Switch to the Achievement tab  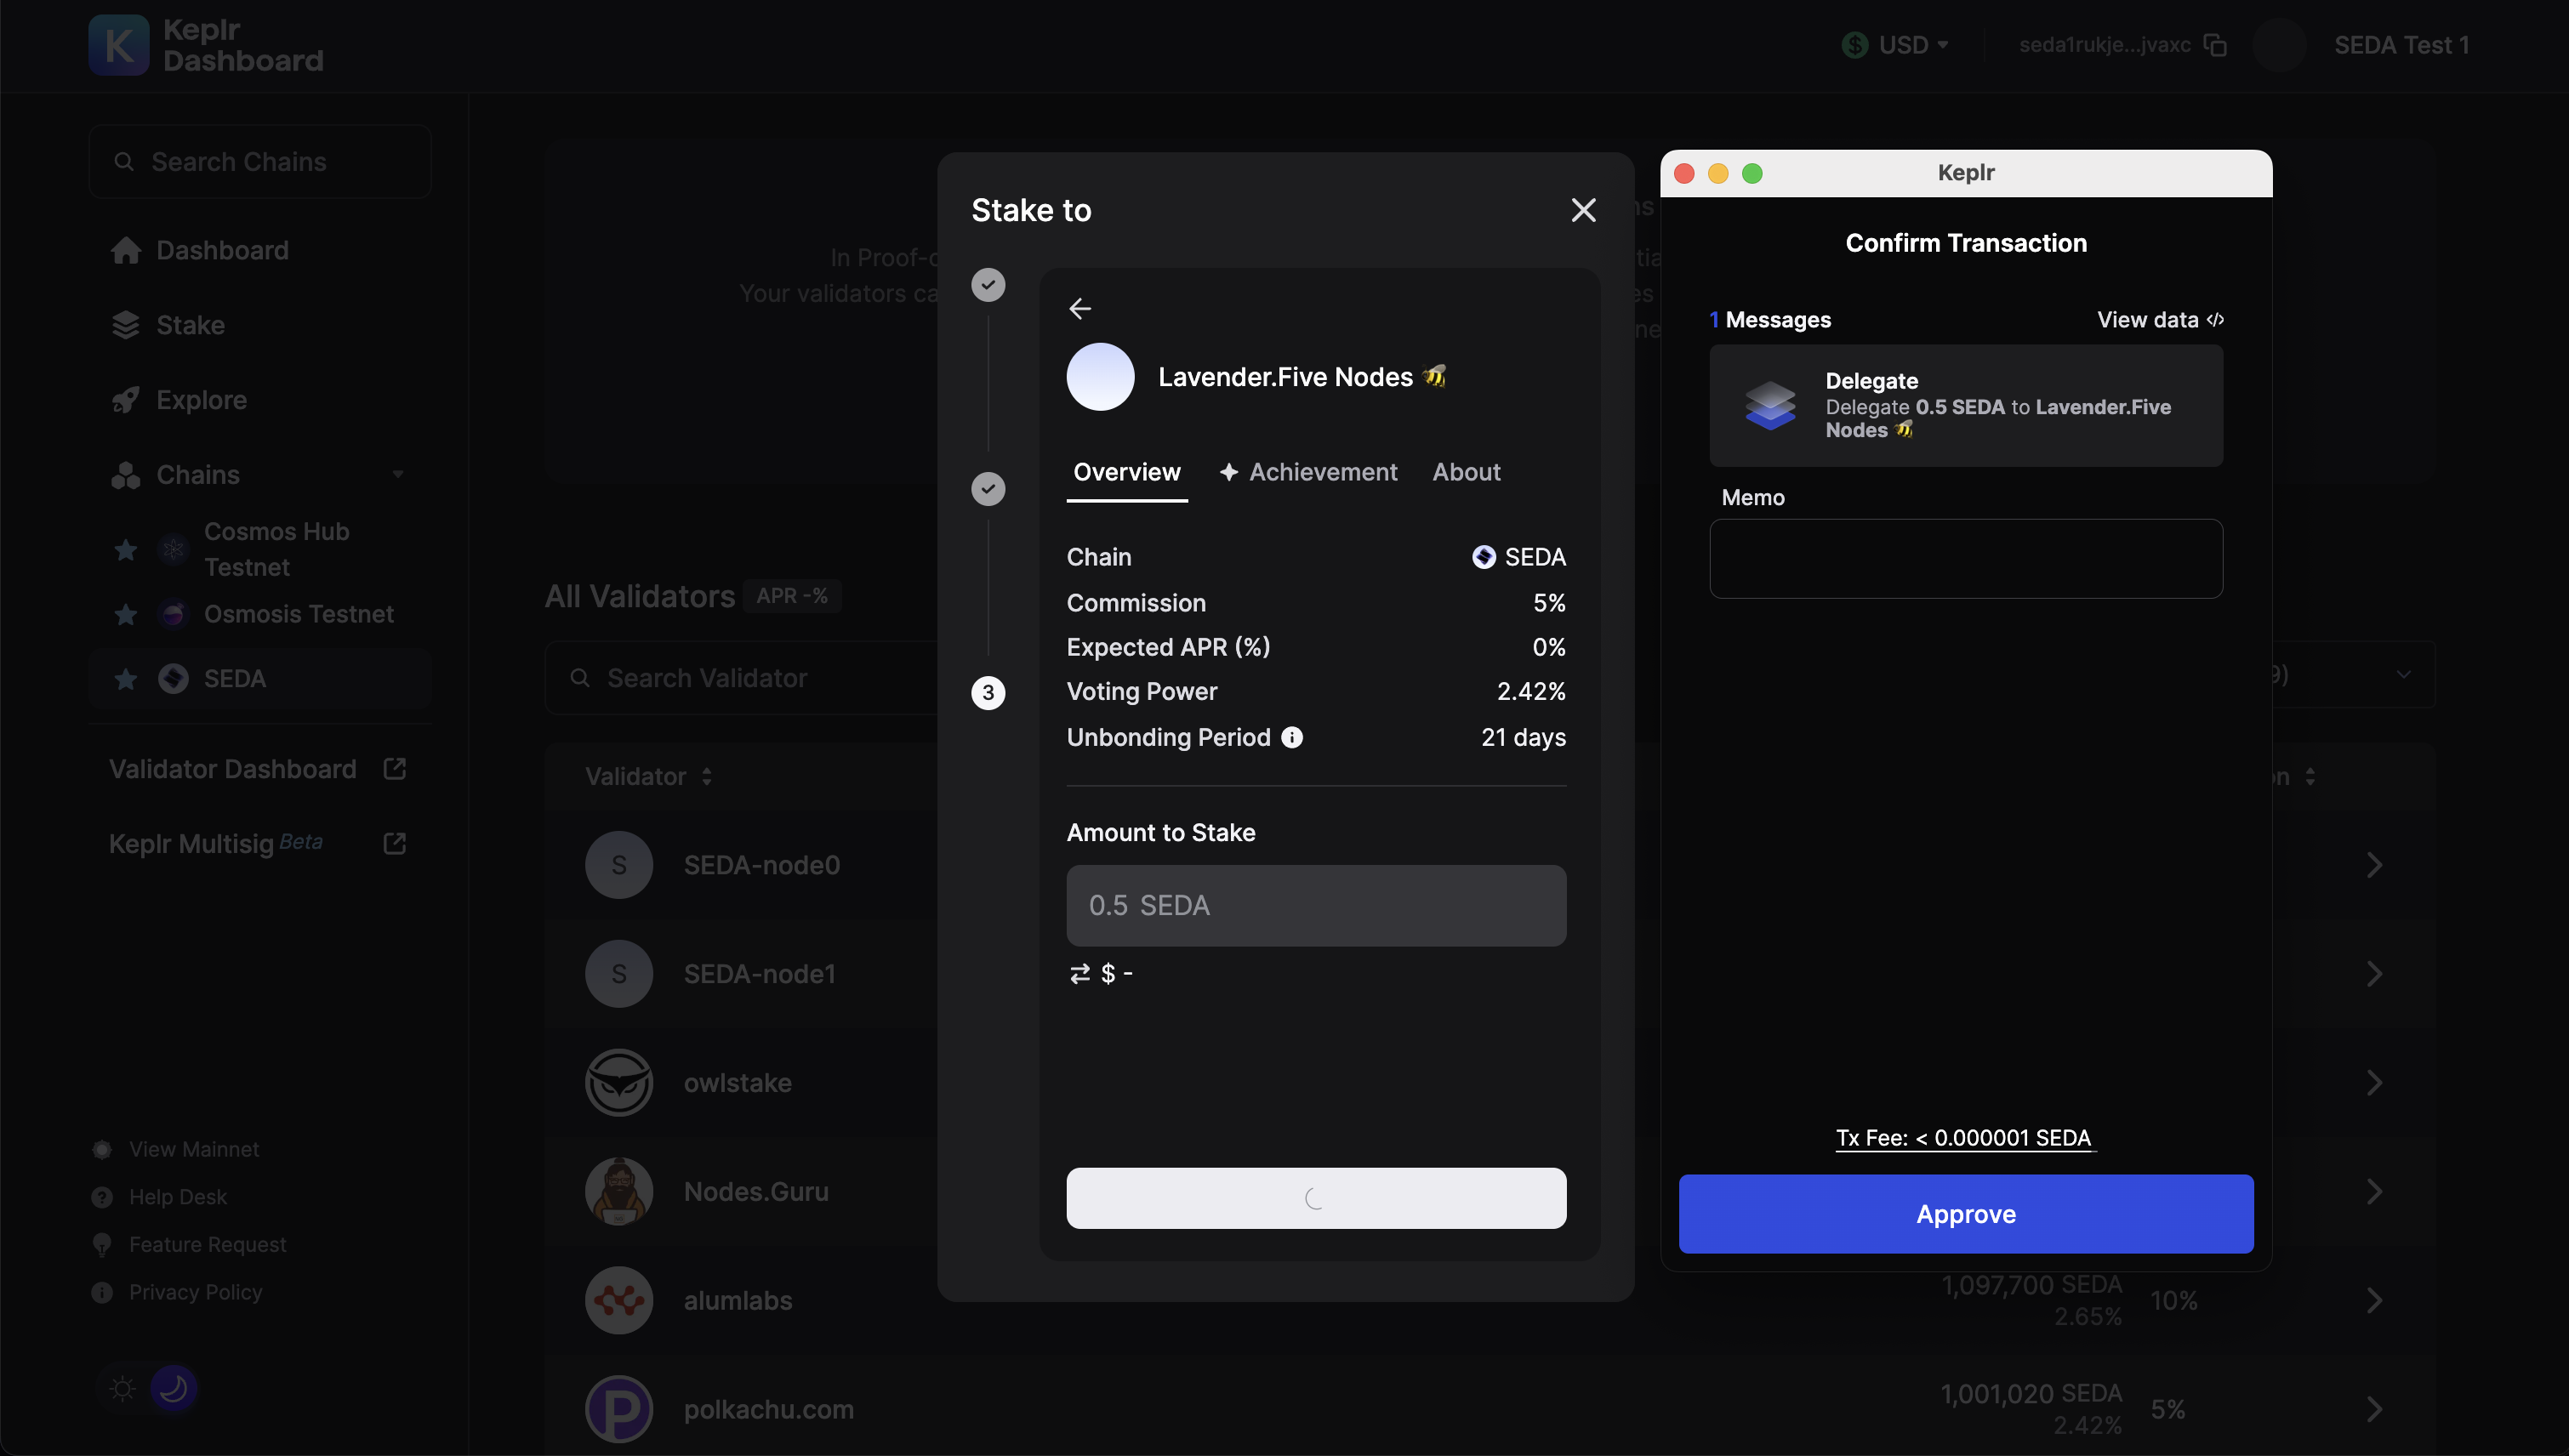1309,472
